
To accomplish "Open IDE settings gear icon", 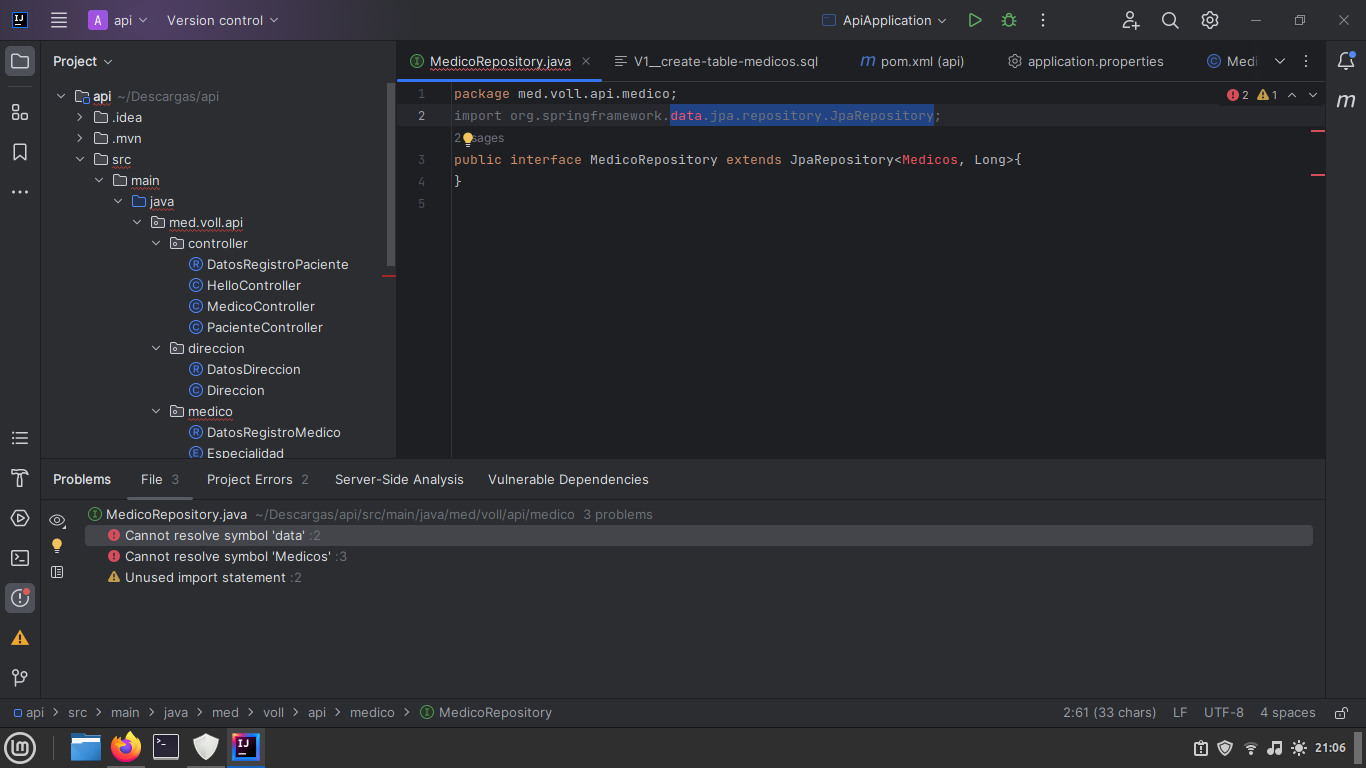I will 1210,20.
